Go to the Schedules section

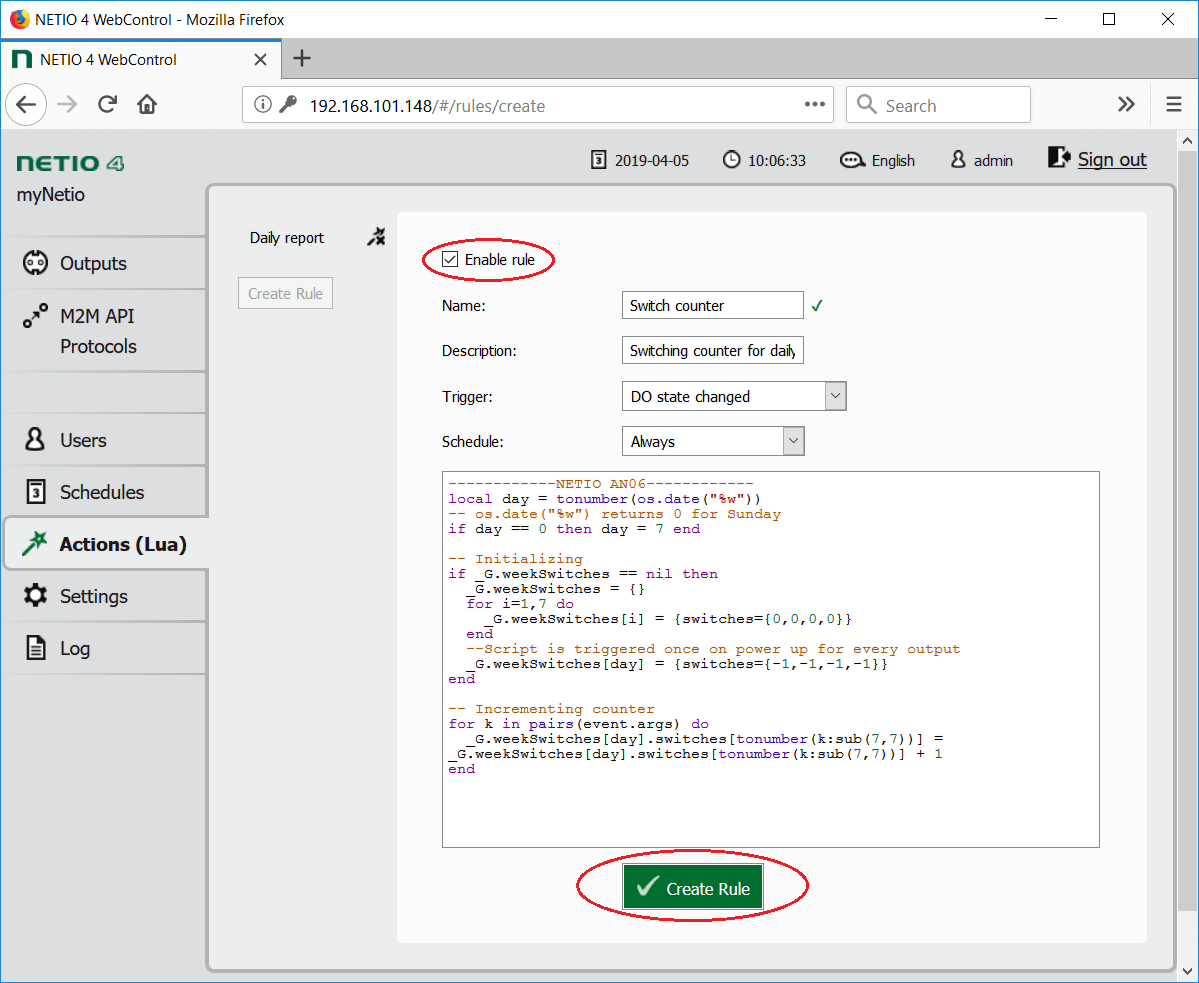tap(105, 492)
